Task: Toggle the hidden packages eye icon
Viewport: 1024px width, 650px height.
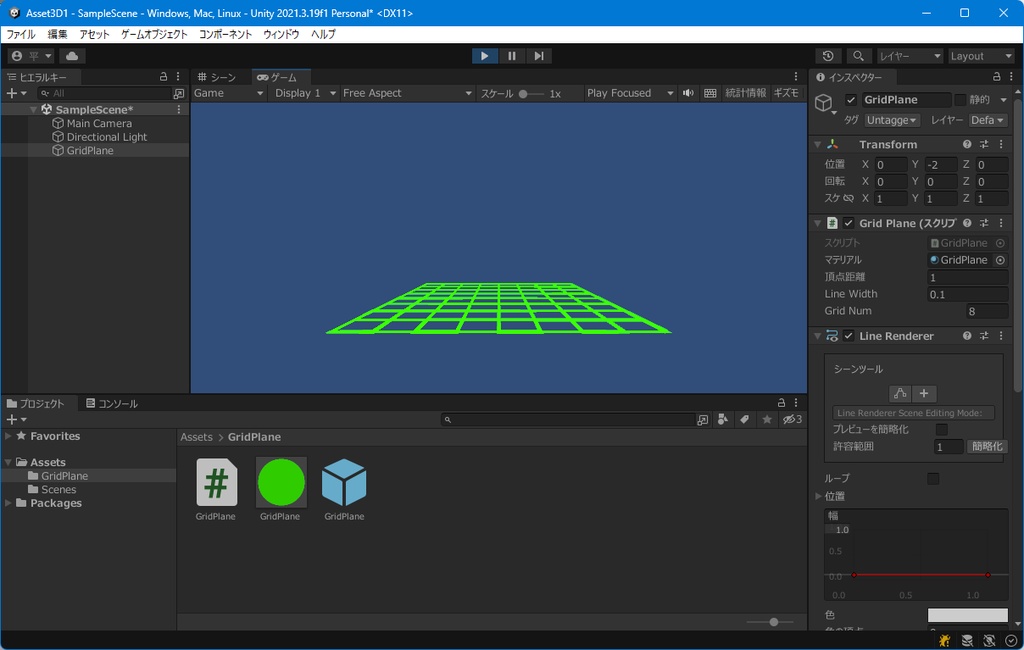Action: click(792, 419)
